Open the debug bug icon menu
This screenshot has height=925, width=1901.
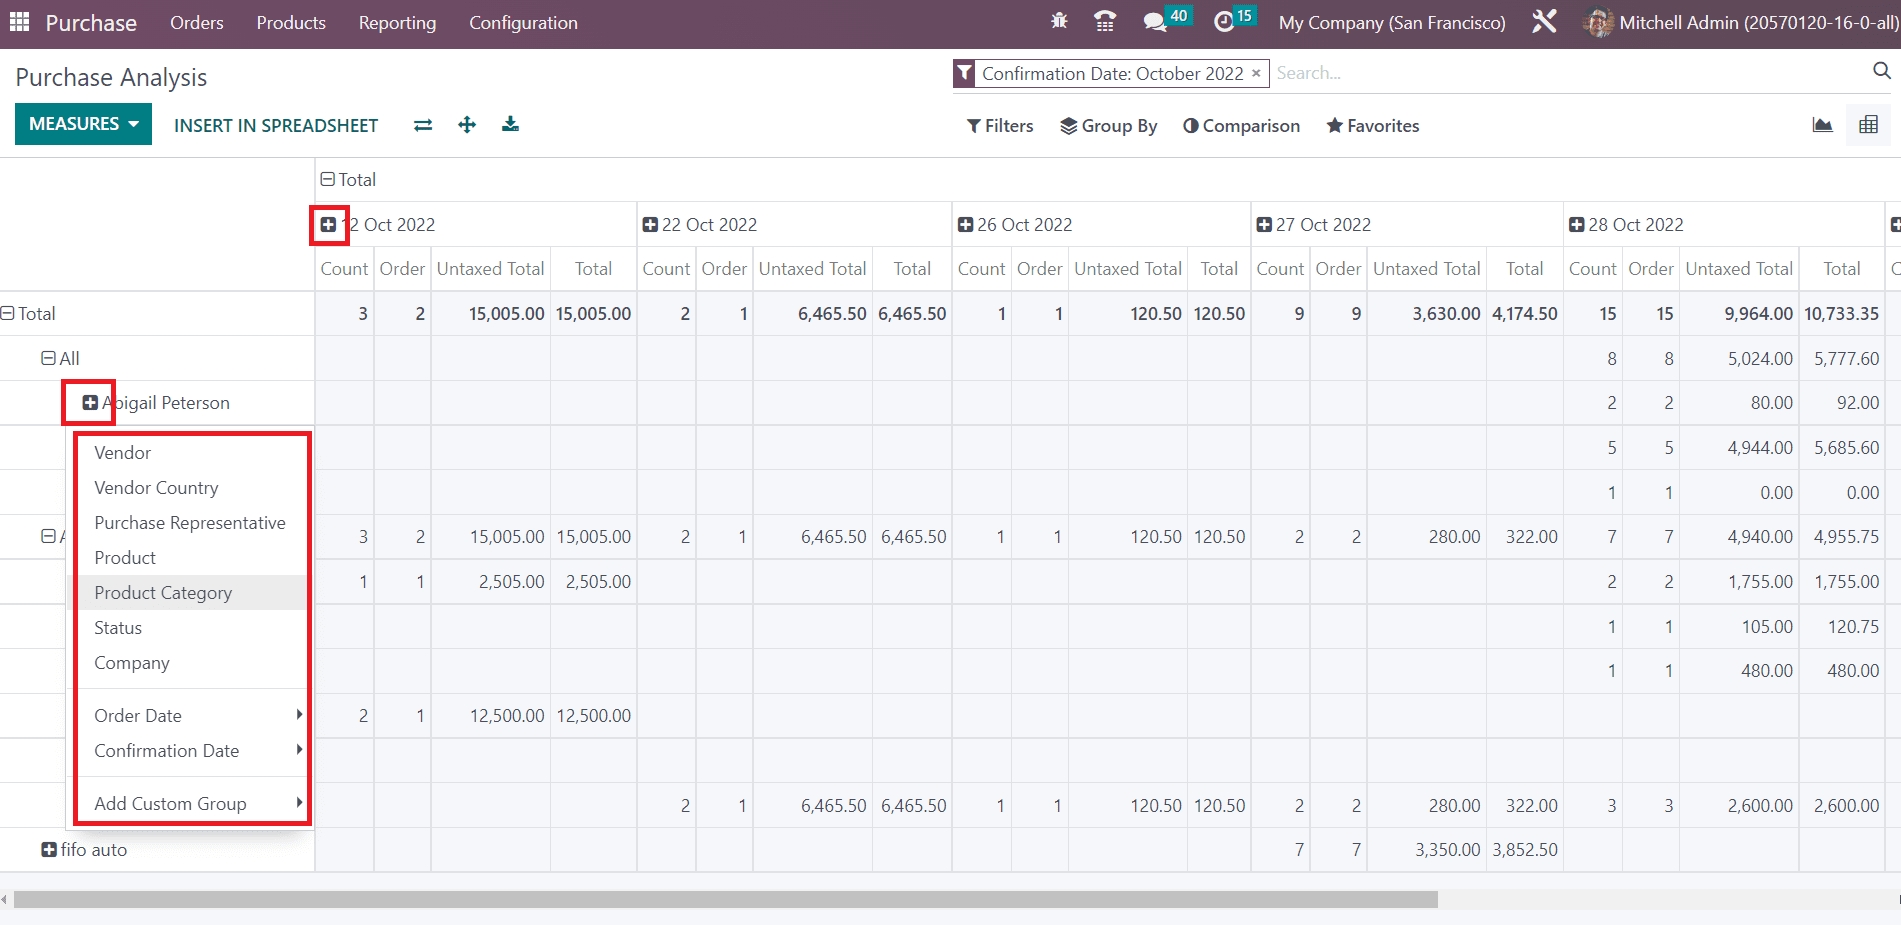point(1059,21)
